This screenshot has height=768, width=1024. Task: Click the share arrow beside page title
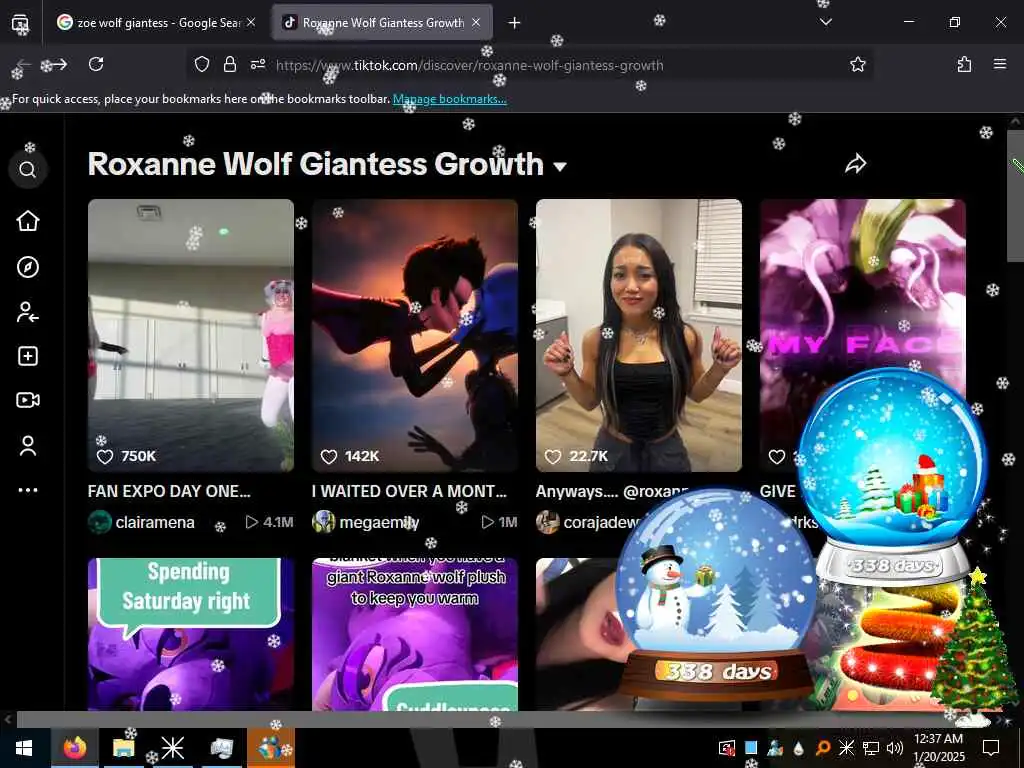pyautogui.click(x=855, y=163)
